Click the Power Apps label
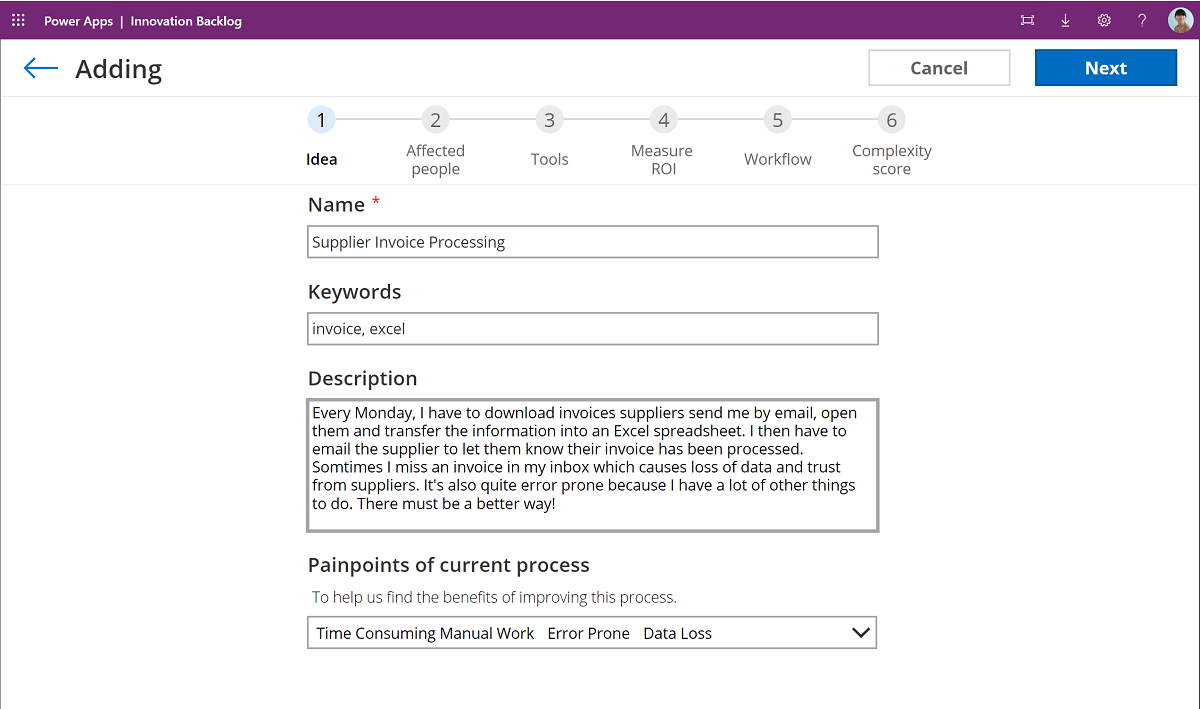Image resolution: width=1200 pixels, height=709 pixels. click(78, 20)
